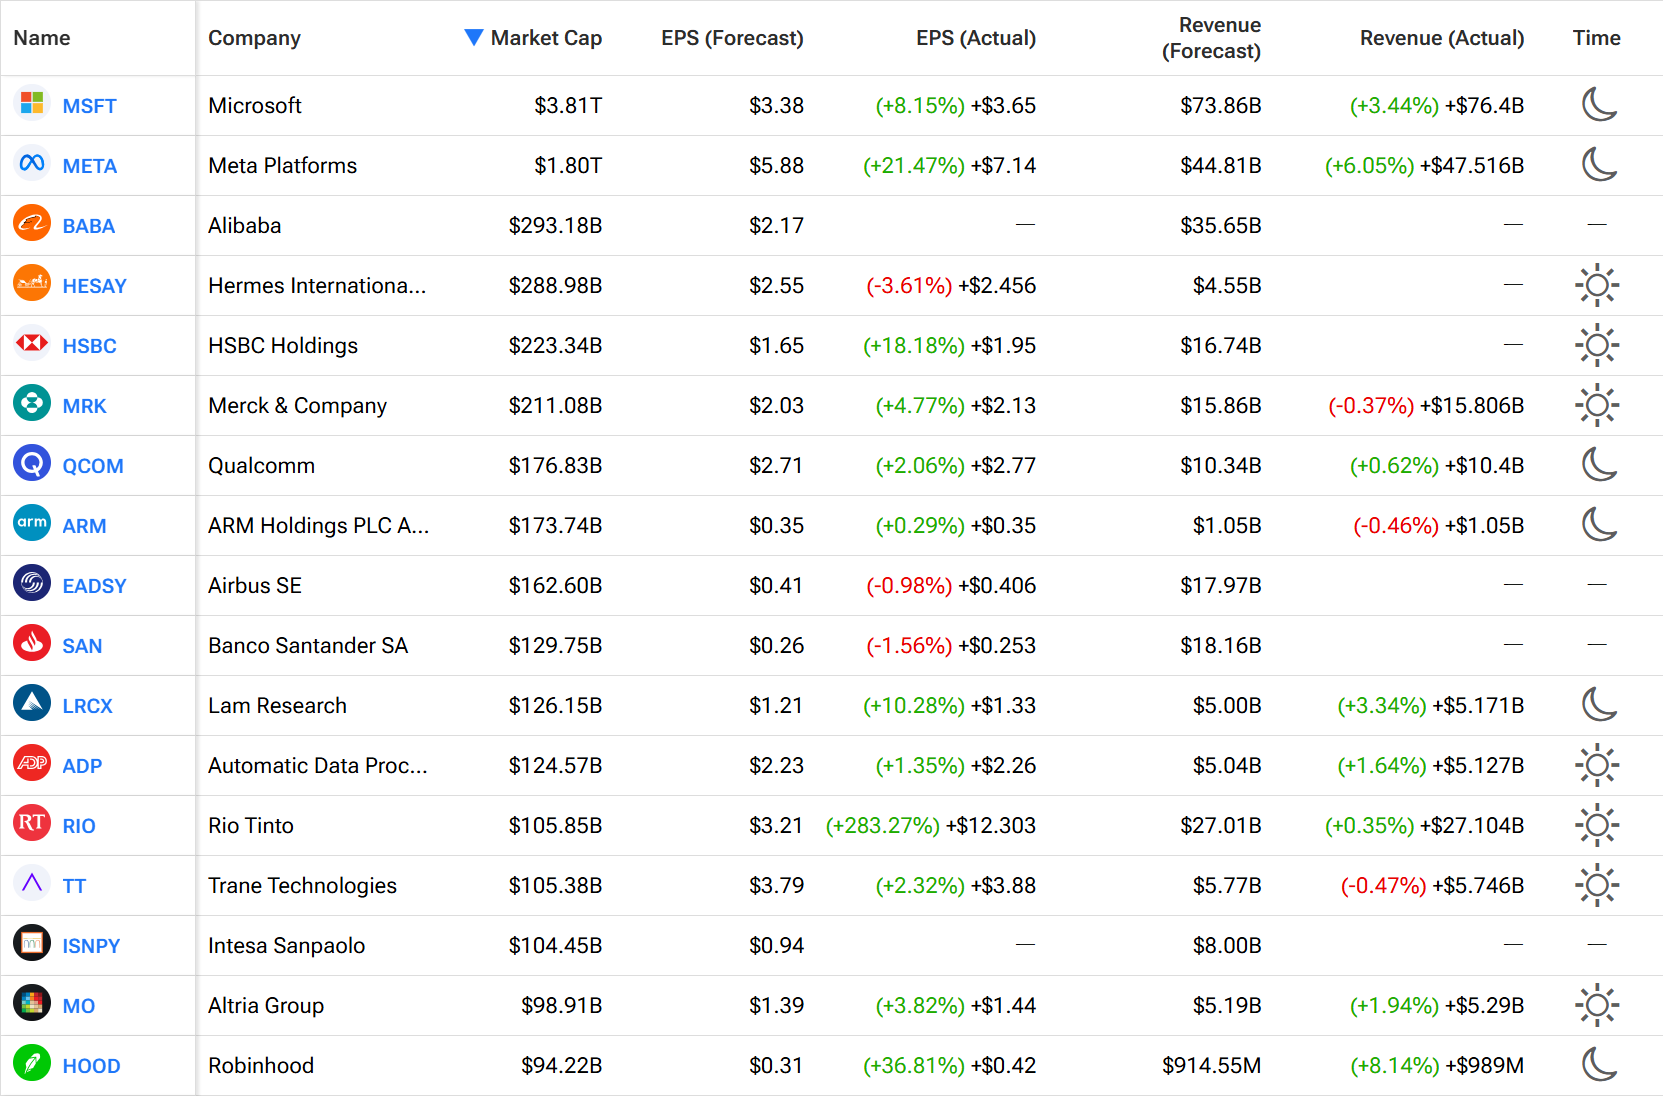Click the moon icon in Qualcomm row

[1598, 464]
